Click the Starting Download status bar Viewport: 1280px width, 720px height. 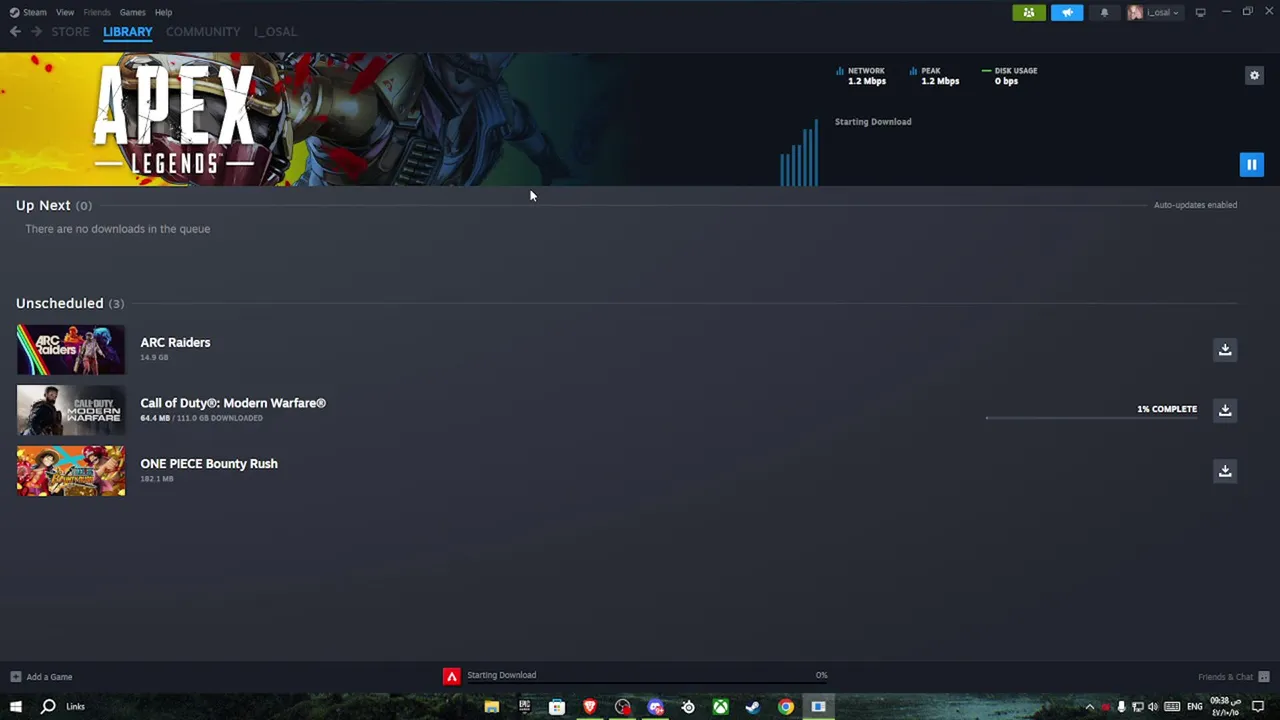pyautogui.click(x=501, y=675)
